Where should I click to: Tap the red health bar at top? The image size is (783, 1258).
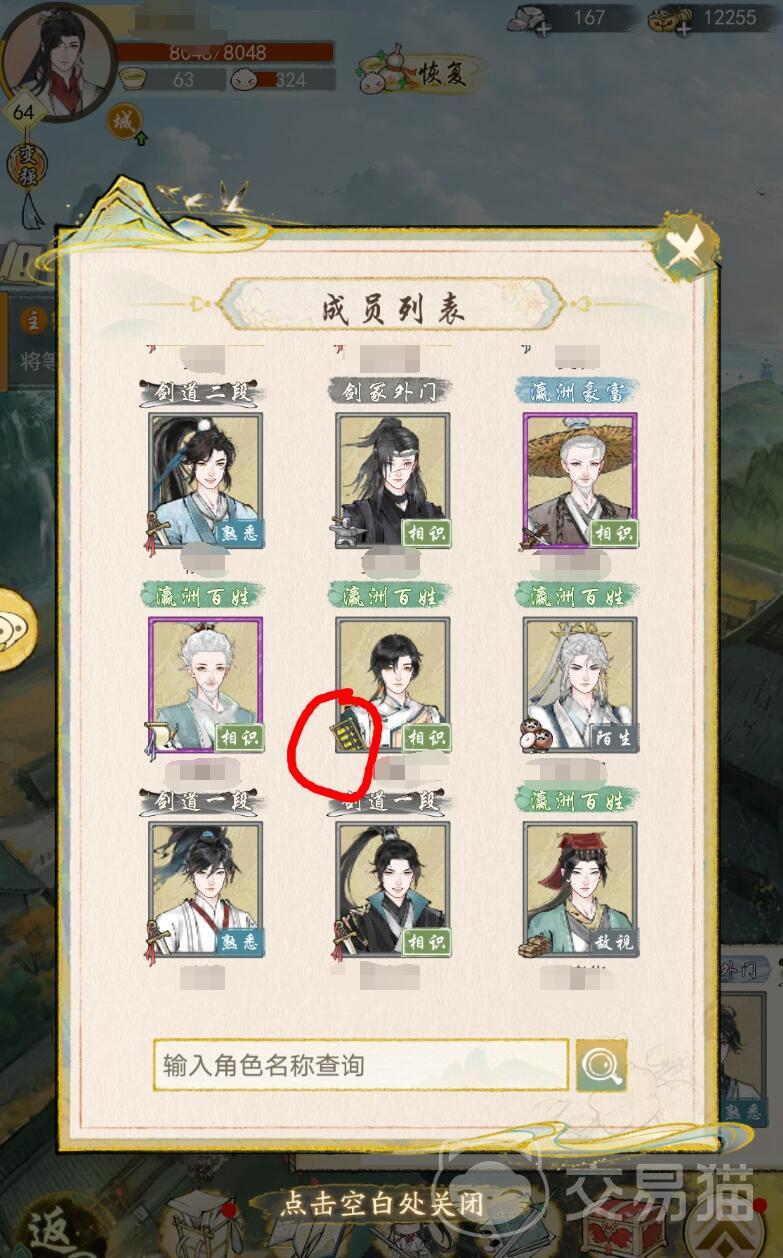click(x=226, y=52)
